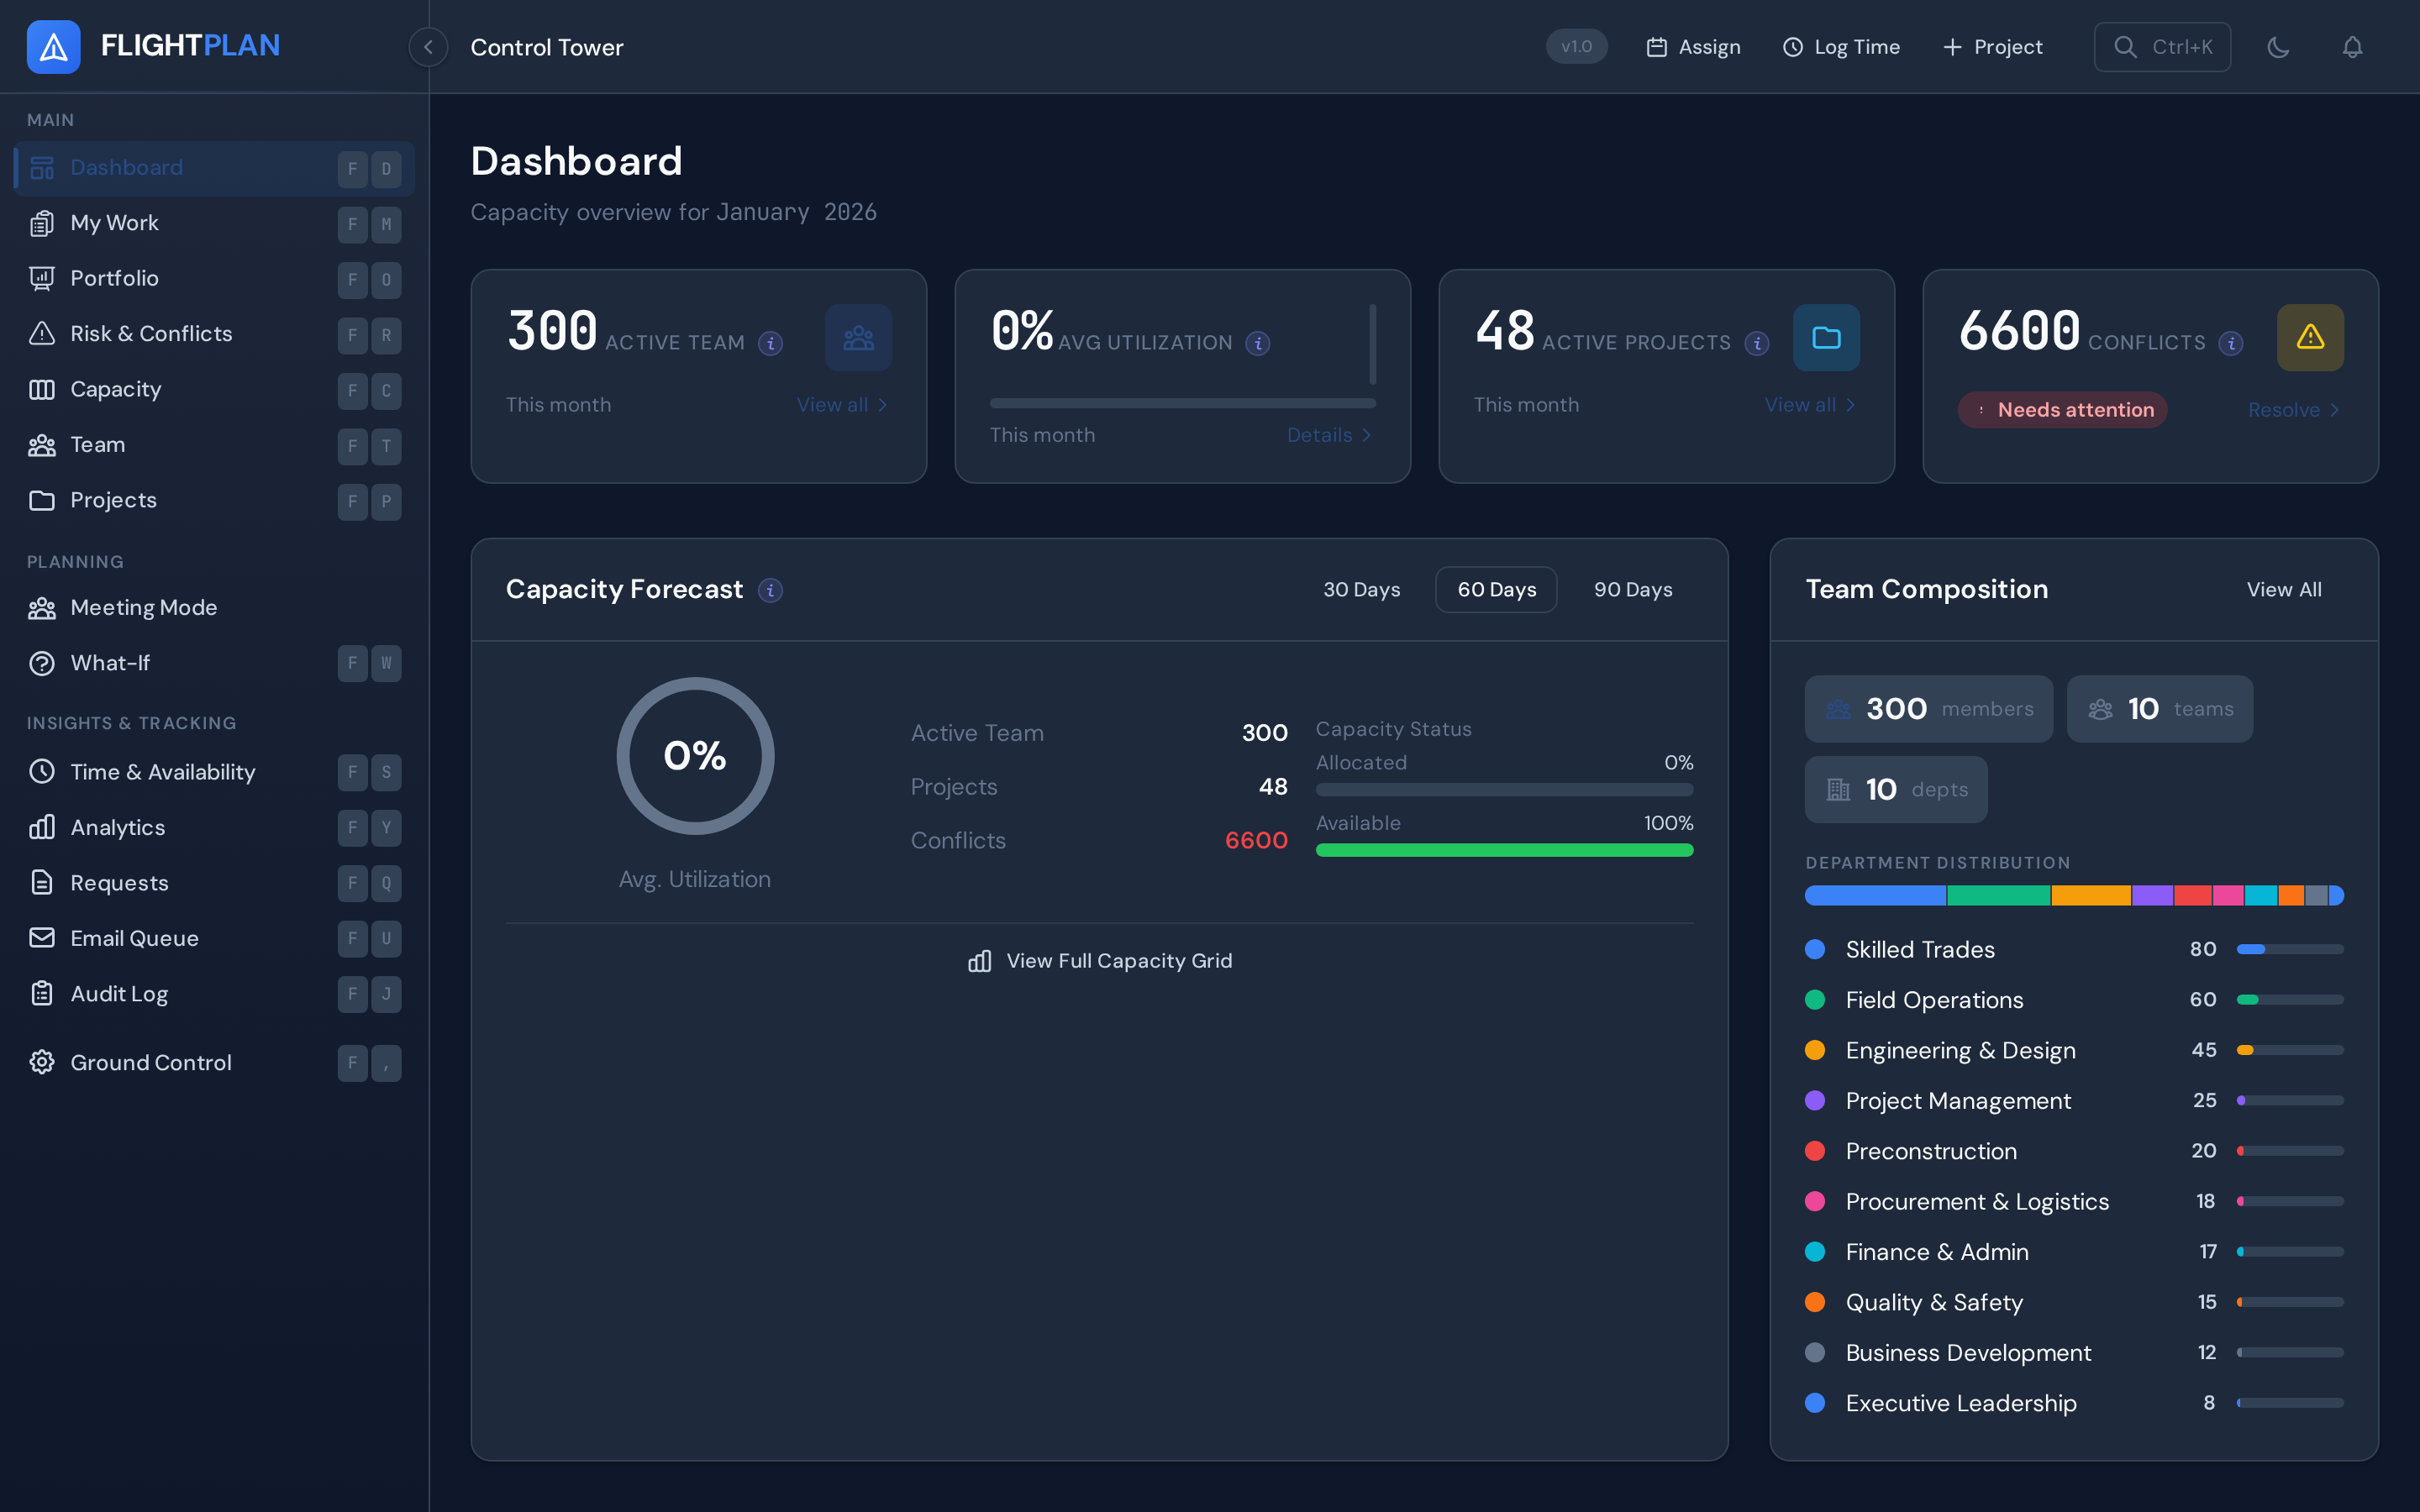2420x1512 pixels.
Task: Click the 10 teams chip
Action: click(2159, 709)
